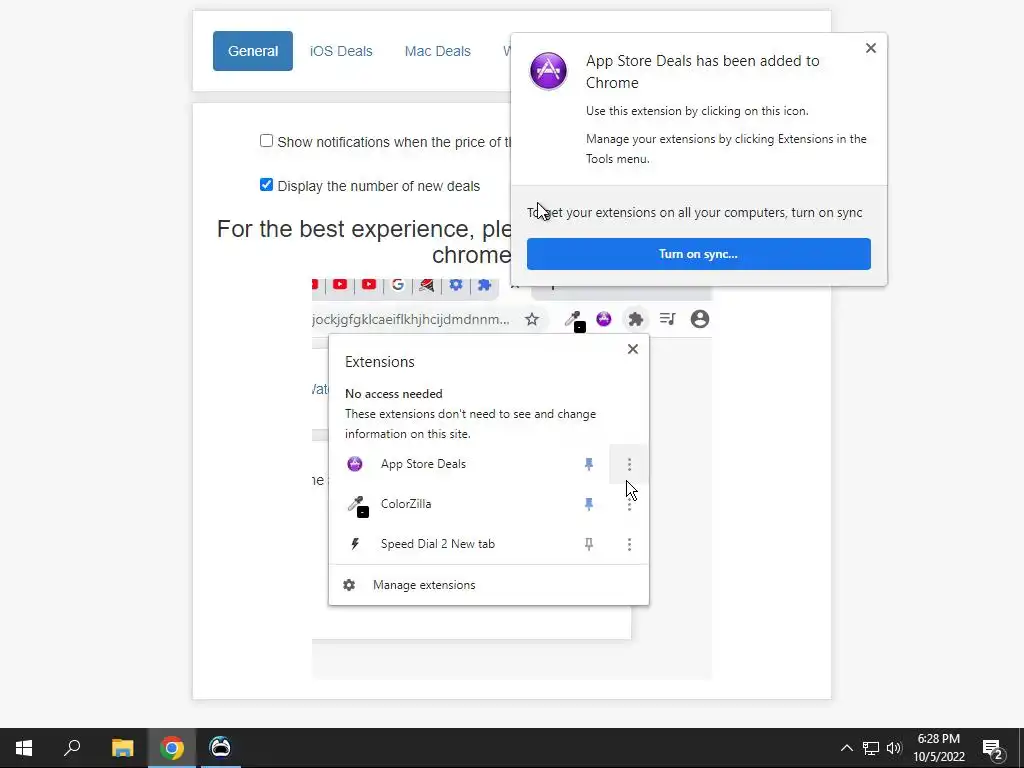Screen dimensions: 1024x768
Task: Open File Explorer from taskbar
Action: [122, 748]
